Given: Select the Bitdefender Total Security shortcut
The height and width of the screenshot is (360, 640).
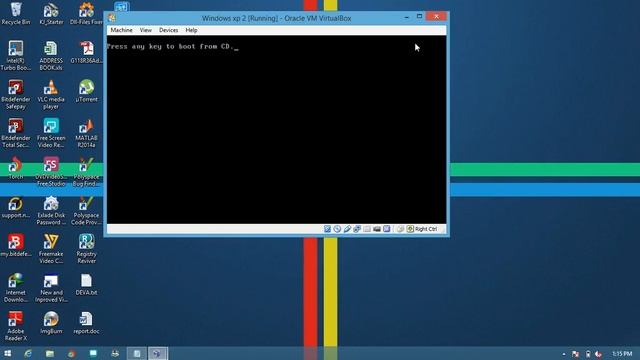Looking at the screenshot, I should (x=16, y=133).
